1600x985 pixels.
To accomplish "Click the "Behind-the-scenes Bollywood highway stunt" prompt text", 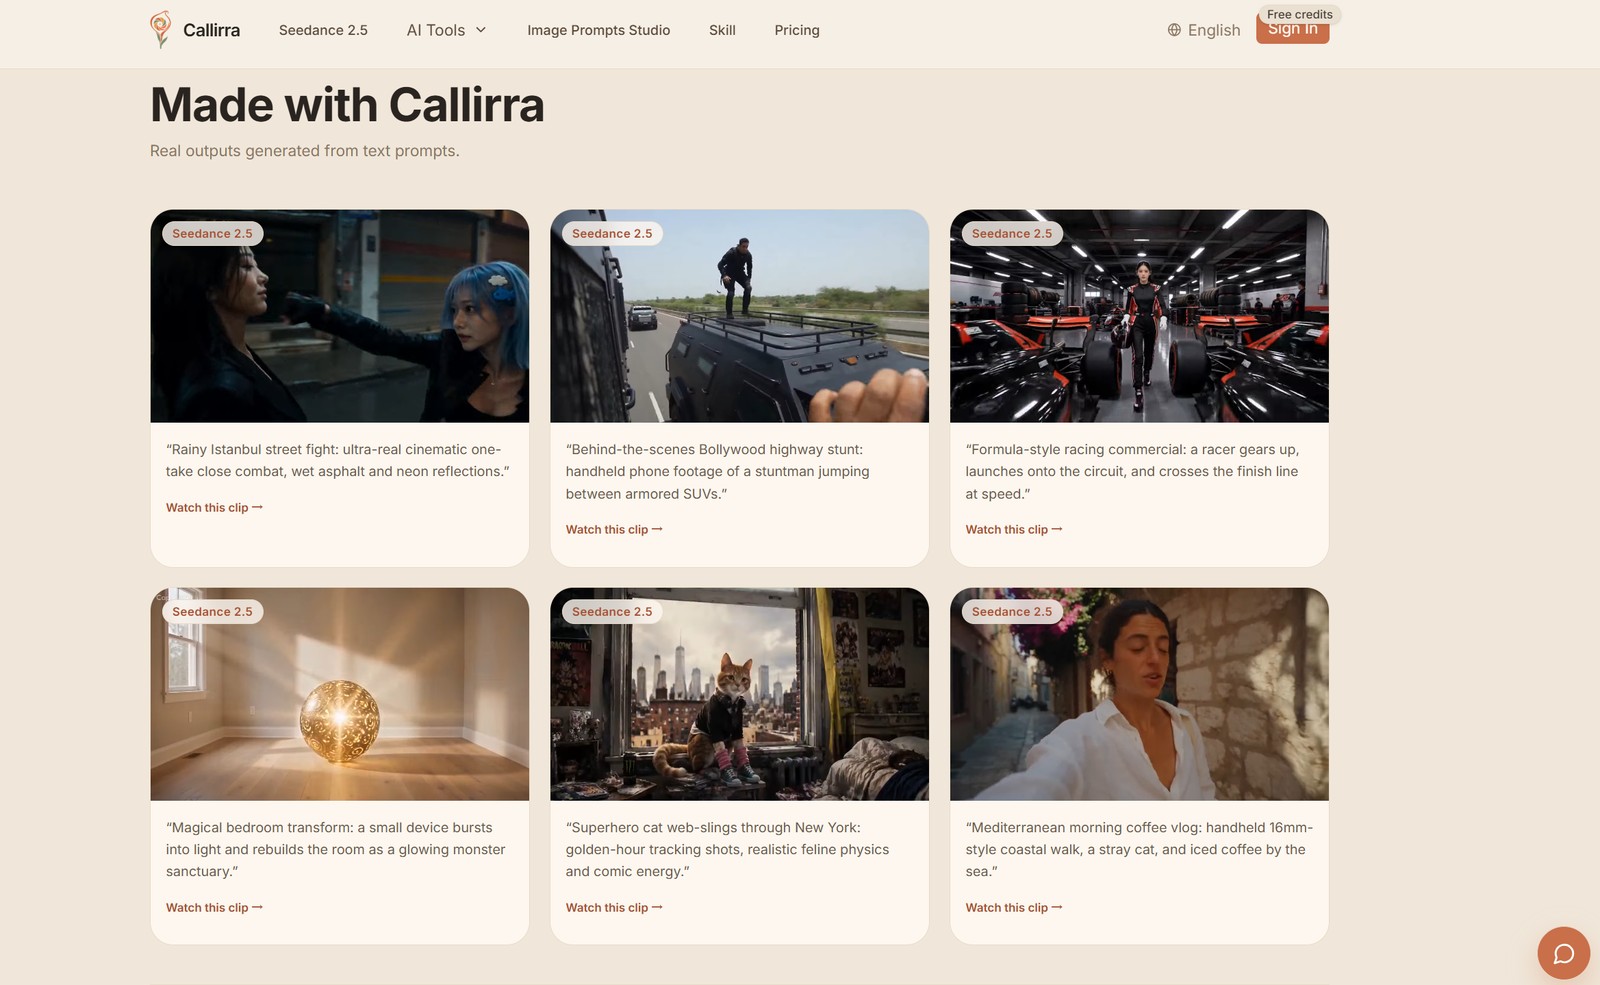I will click(x=718, y=472).
